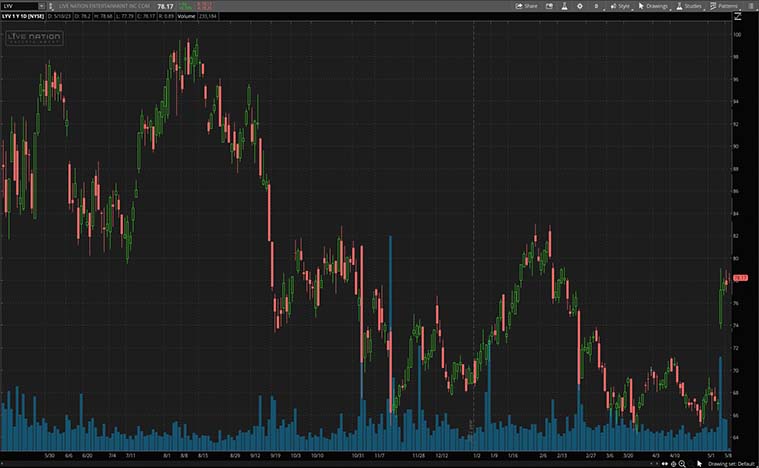Click the Share icon in the toolbar
The height and width of the screenshot is (468, 759).
(x=526, y=6)
